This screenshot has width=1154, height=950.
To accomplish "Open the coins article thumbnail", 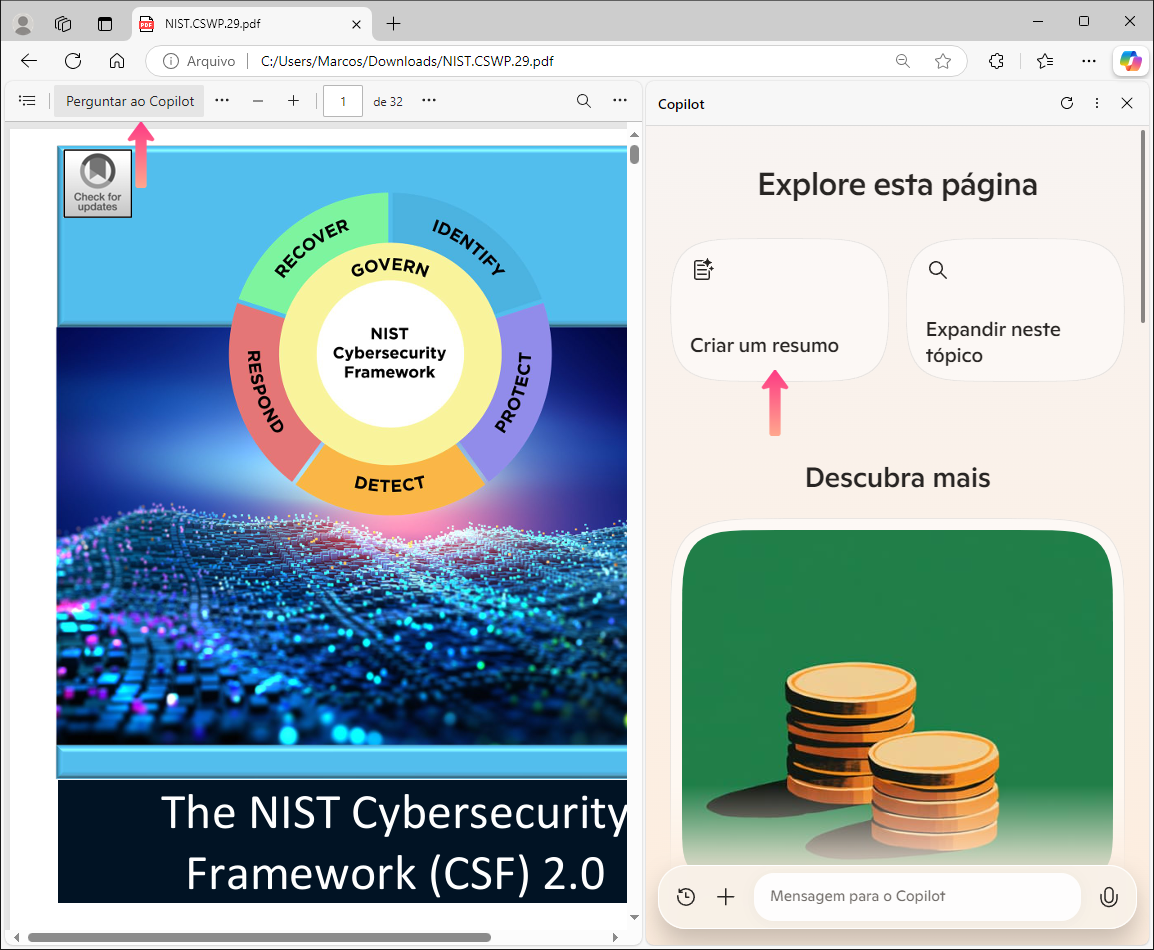I will pyautogui.click(x=897, y=697).
